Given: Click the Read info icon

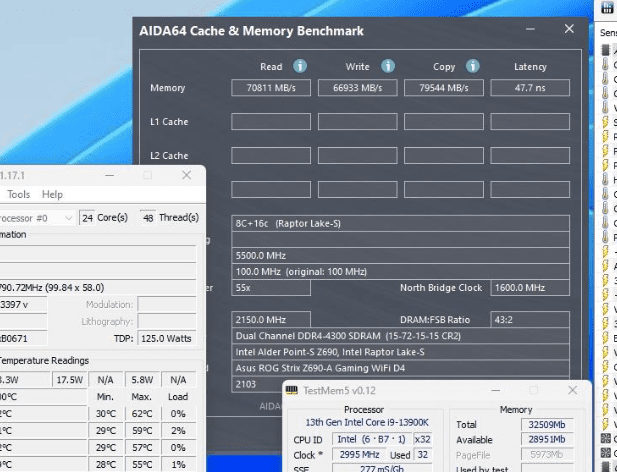Looking at the screenshot, I should click(300, 66).
